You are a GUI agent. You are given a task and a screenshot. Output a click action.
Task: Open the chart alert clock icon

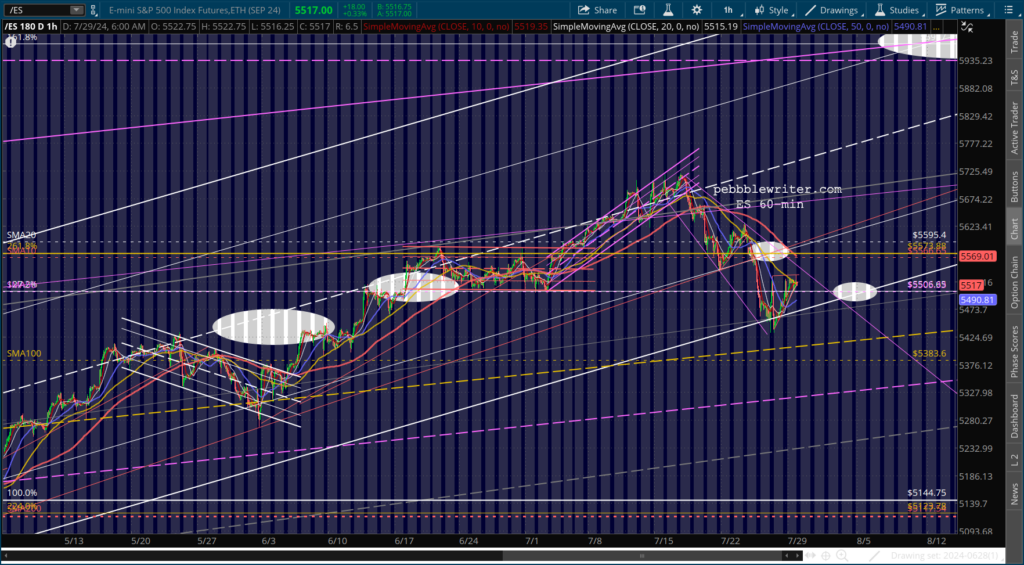tap(640, 10)
